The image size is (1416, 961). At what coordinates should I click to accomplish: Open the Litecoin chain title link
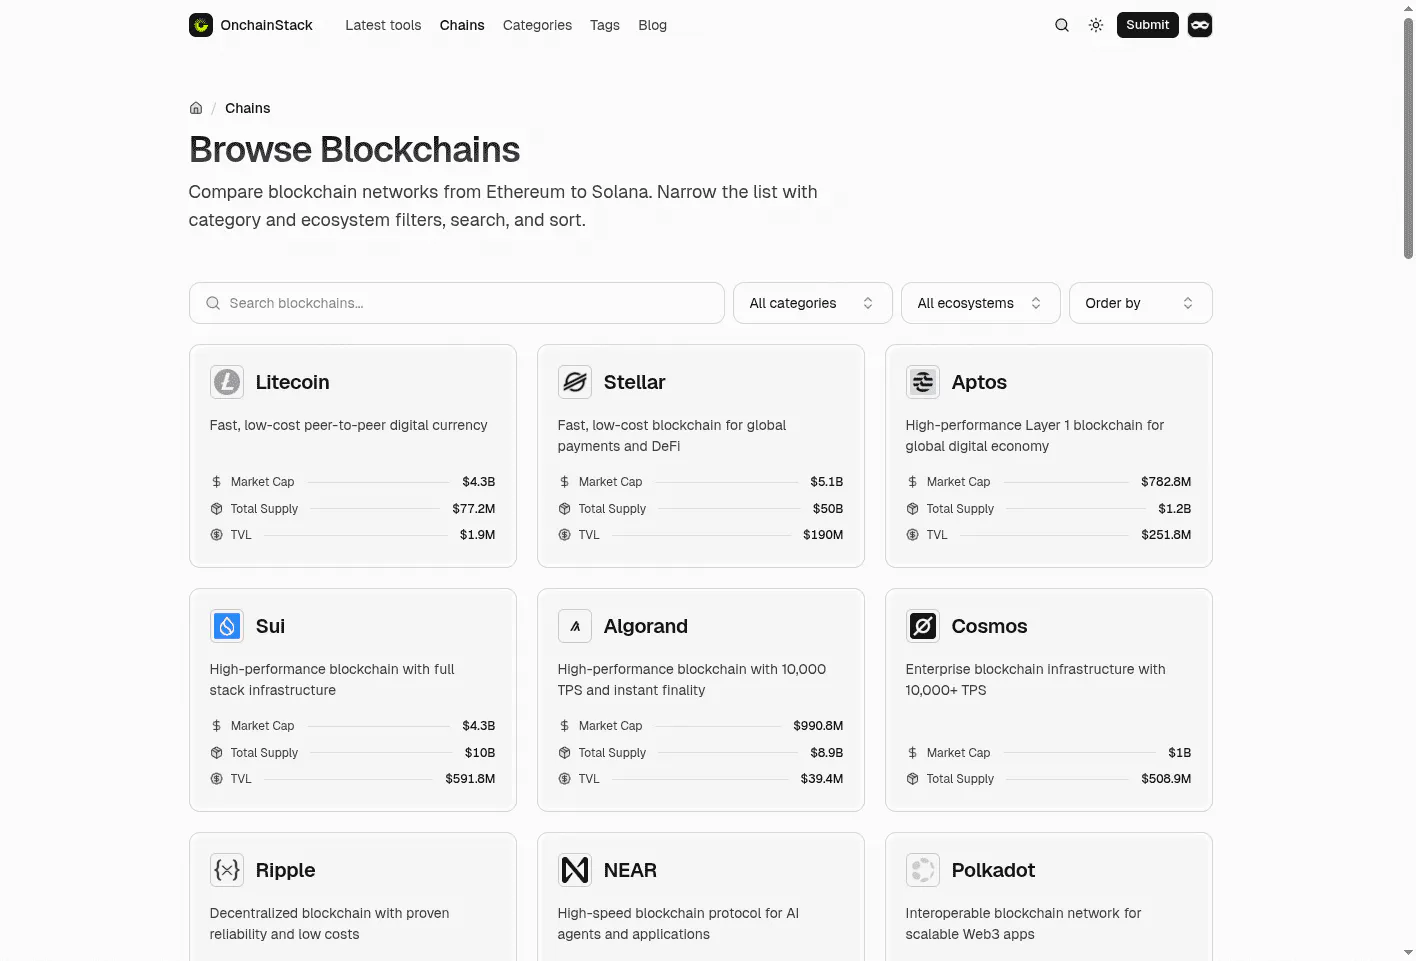(x=292, y=382)
